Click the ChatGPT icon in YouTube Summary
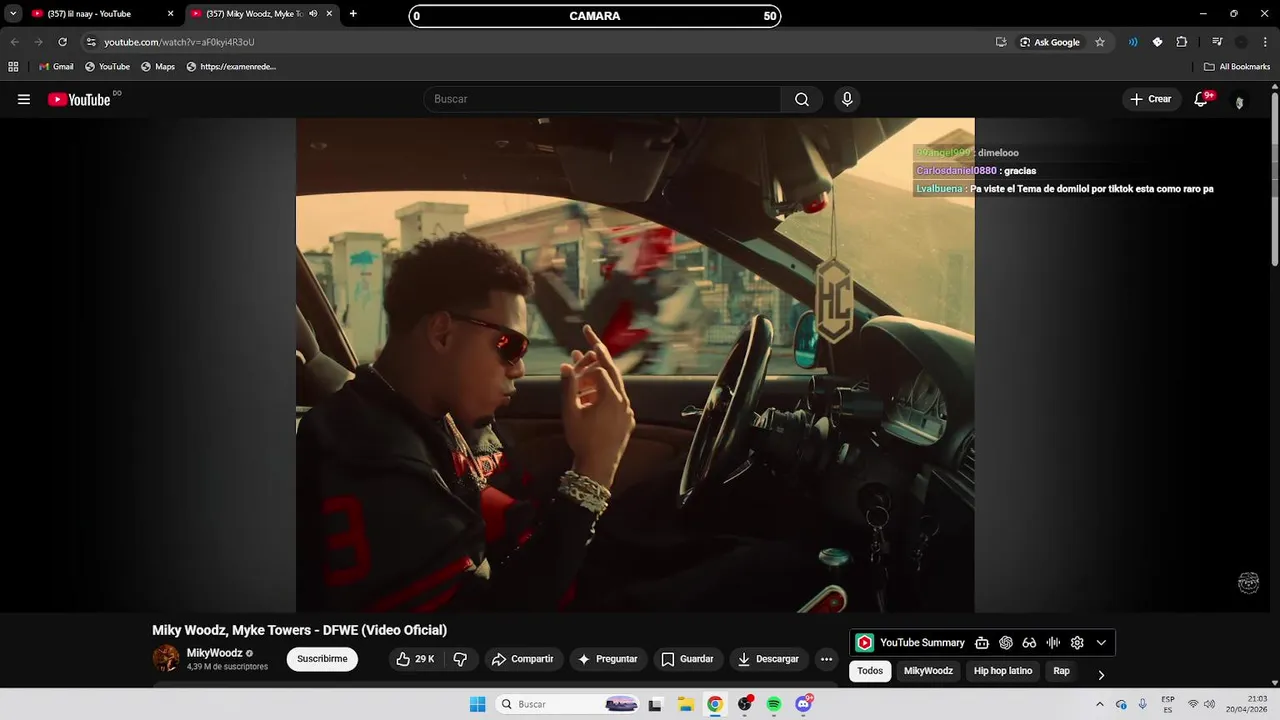 1006,643
